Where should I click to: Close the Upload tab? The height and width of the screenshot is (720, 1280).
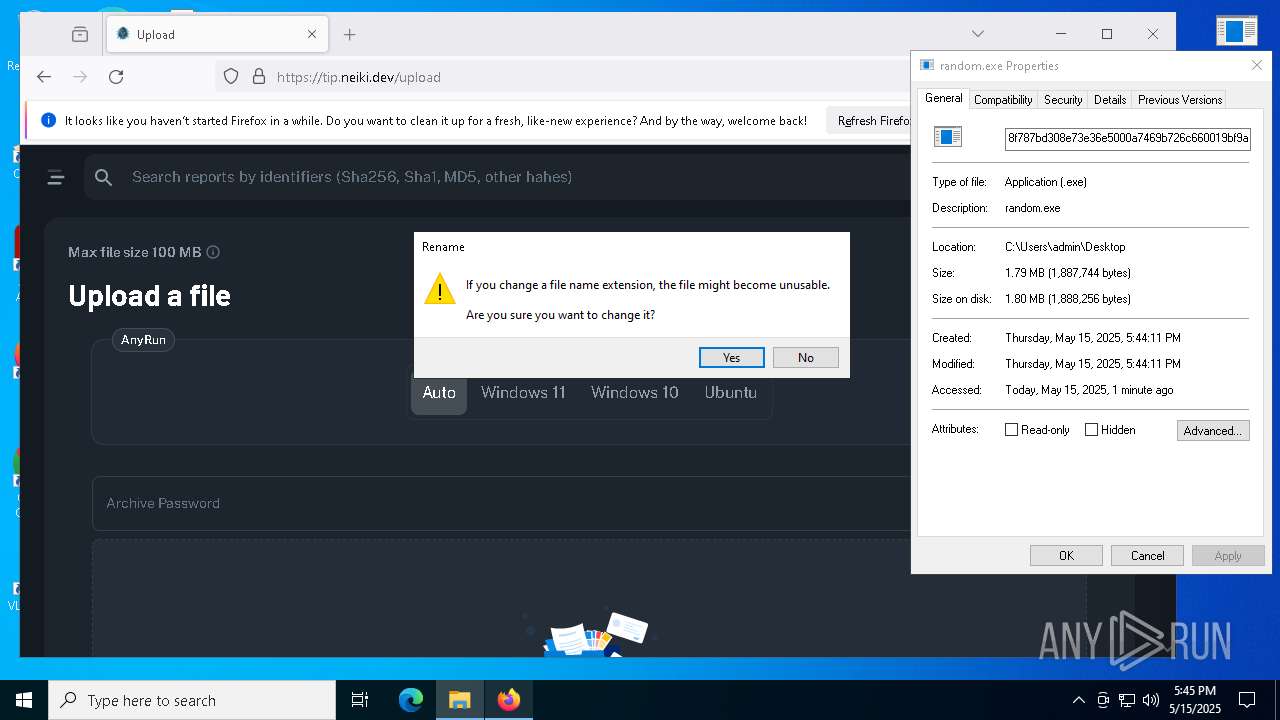click(311, 34)
